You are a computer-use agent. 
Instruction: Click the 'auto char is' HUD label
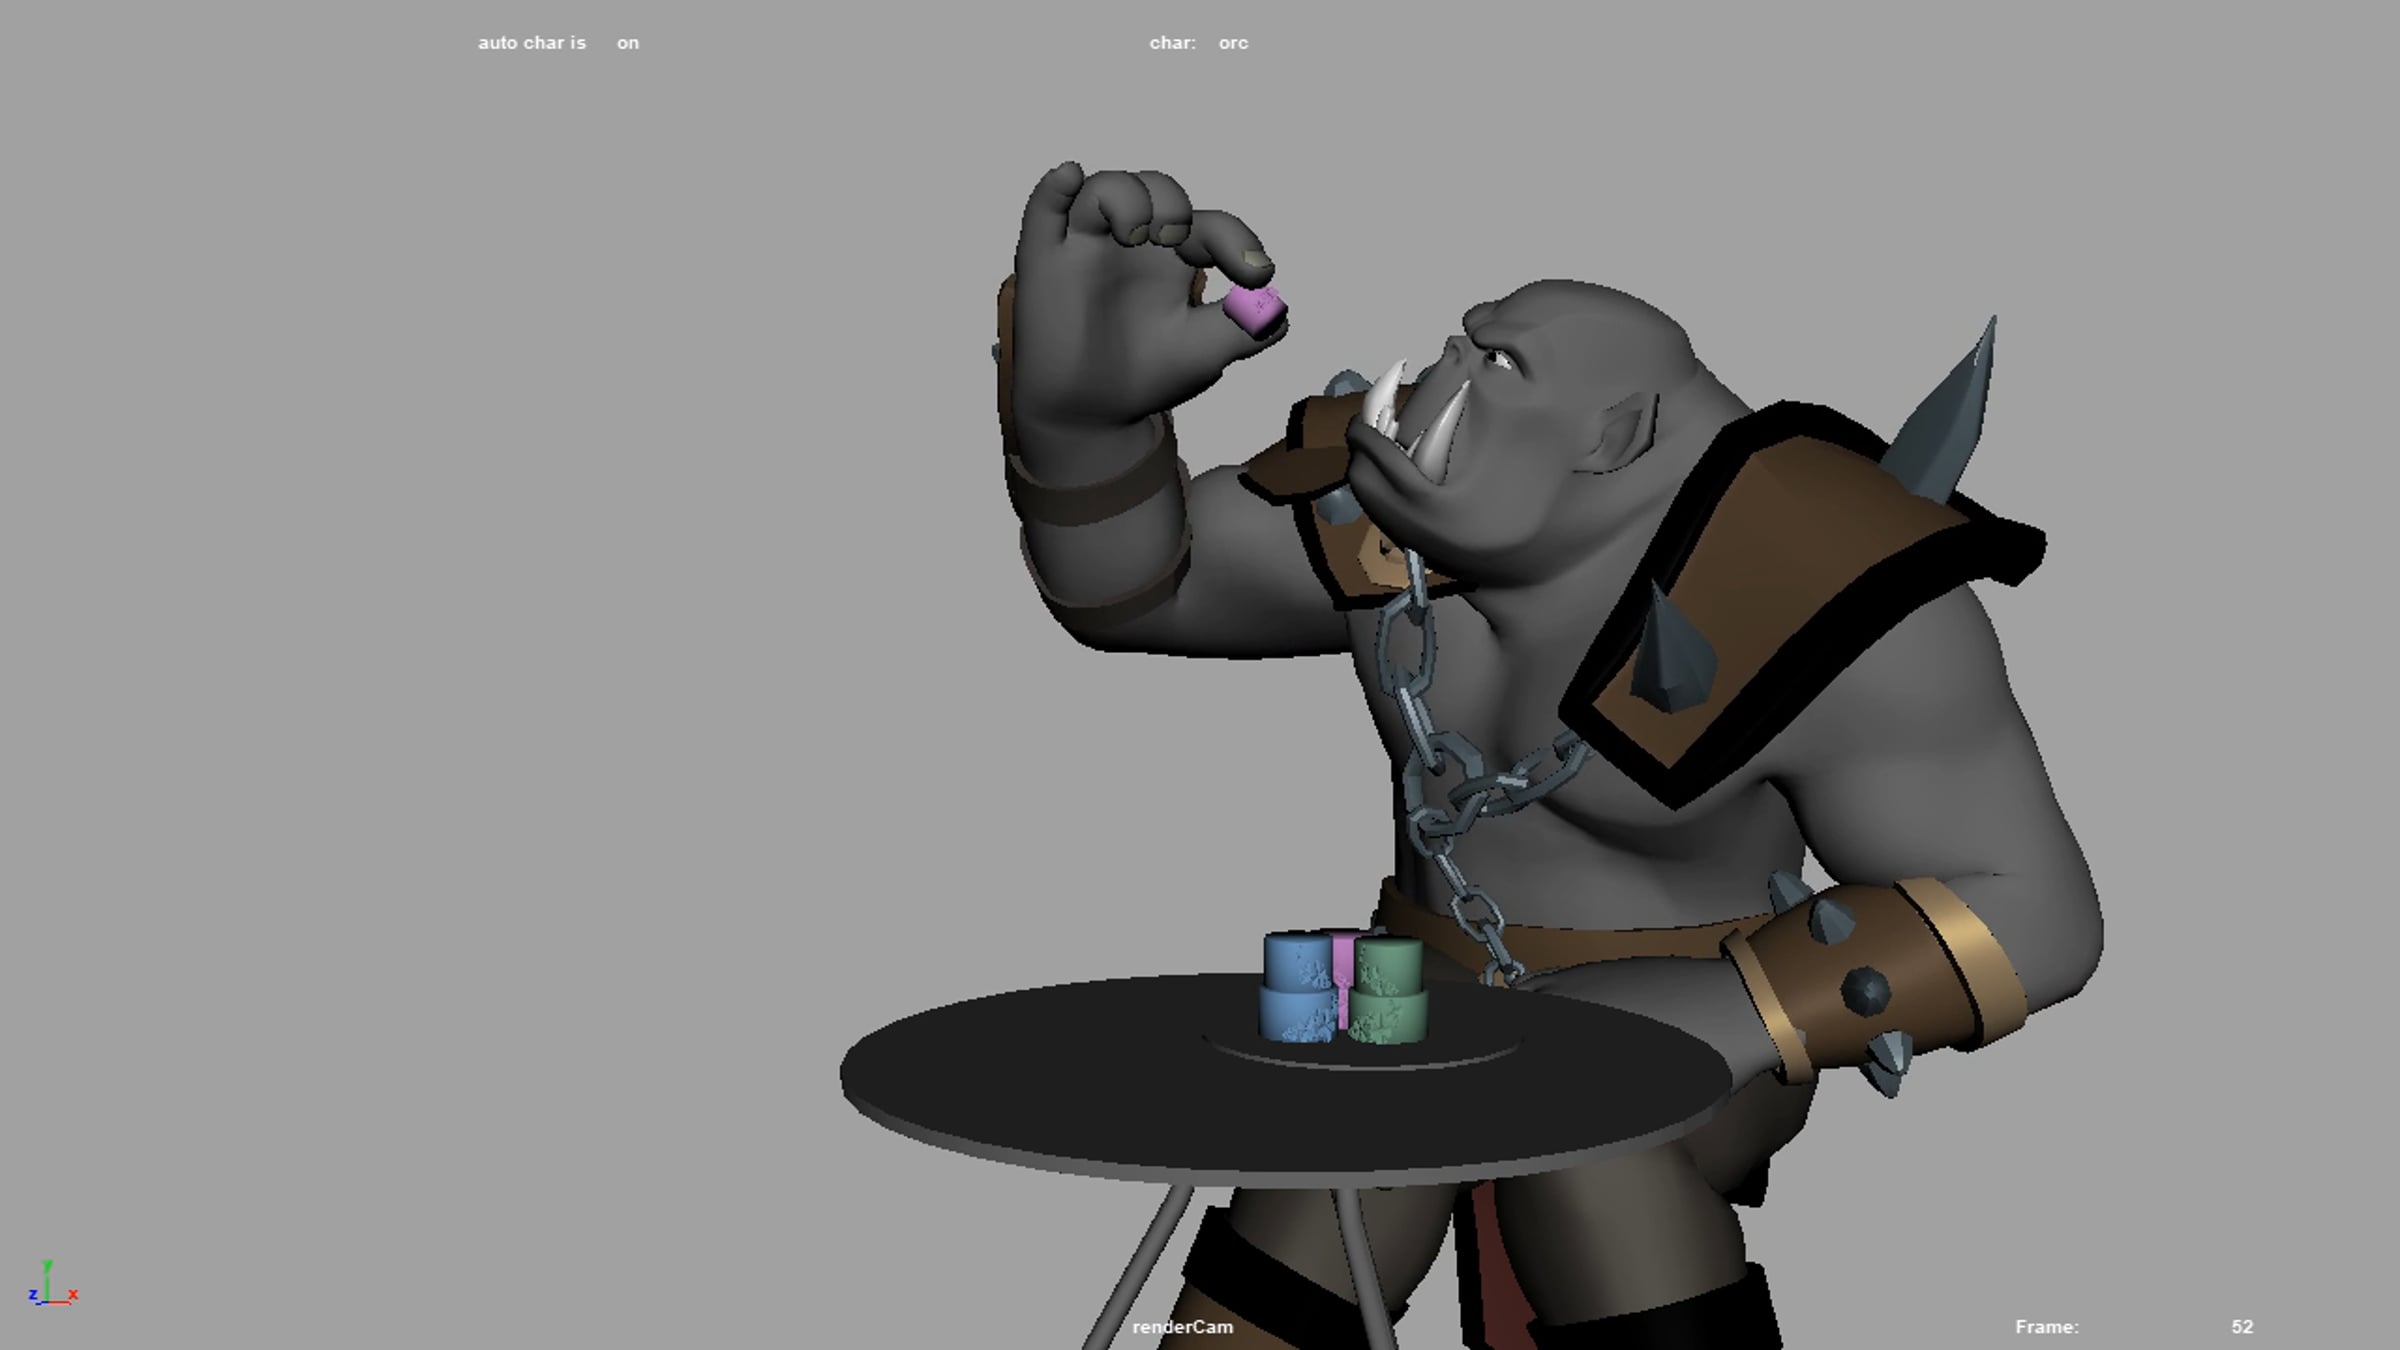tap(531, 43)
